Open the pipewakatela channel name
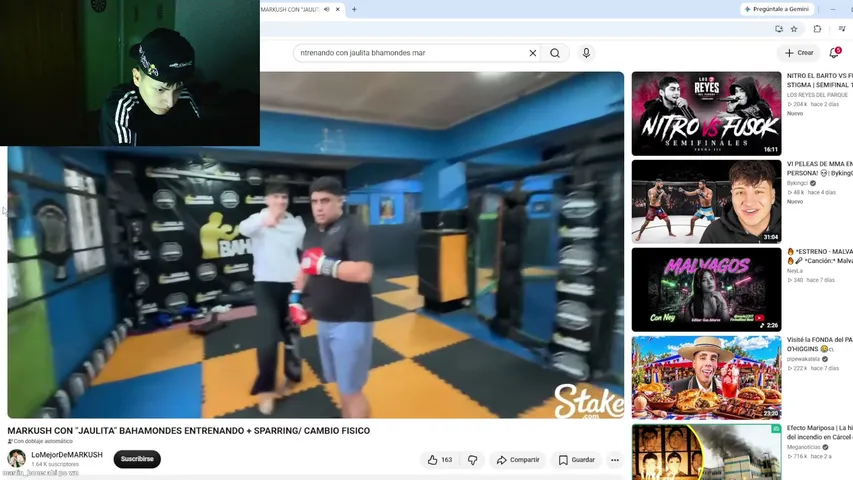 (803, 359)
